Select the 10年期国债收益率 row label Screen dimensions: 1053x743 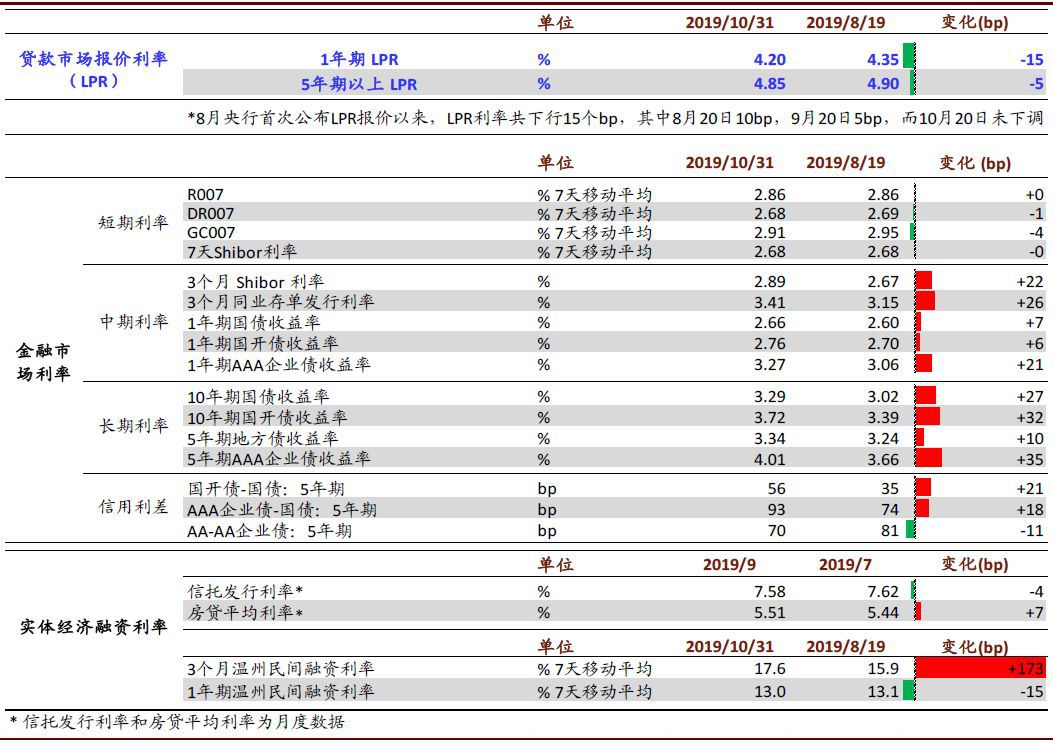258,396
